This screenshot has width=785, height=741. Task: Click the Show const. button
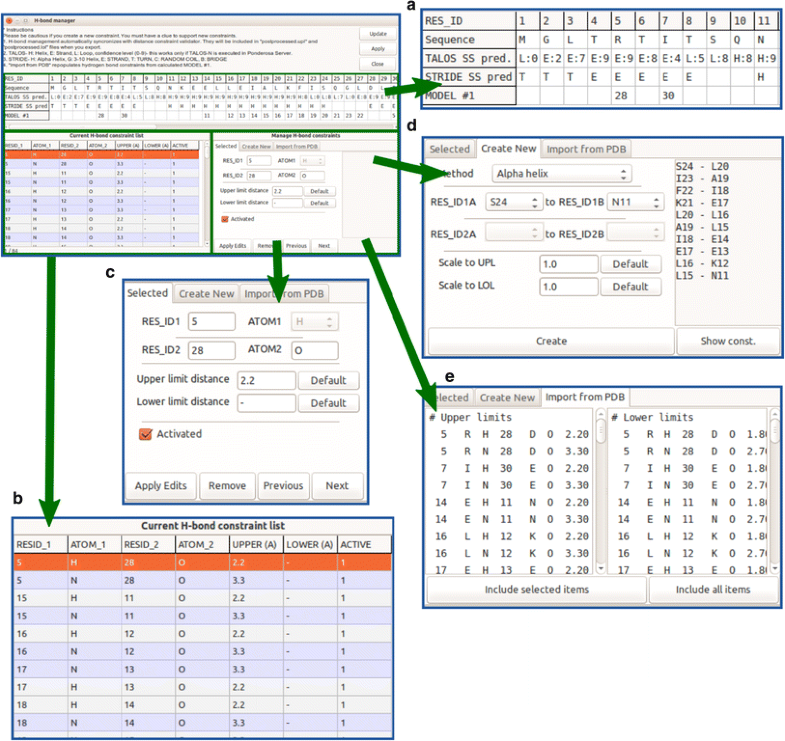pos(726,341)
